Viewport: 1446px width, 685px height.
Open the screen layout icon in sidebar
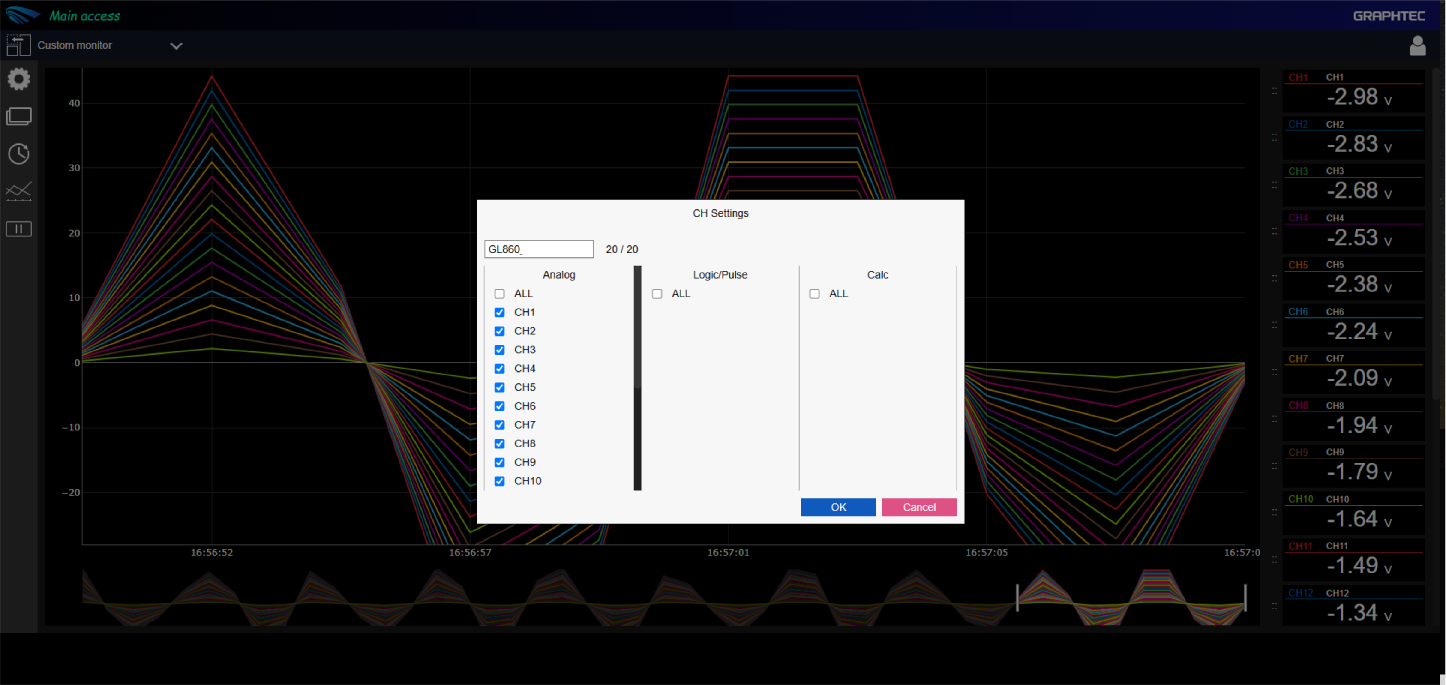(x=18, y=116)
